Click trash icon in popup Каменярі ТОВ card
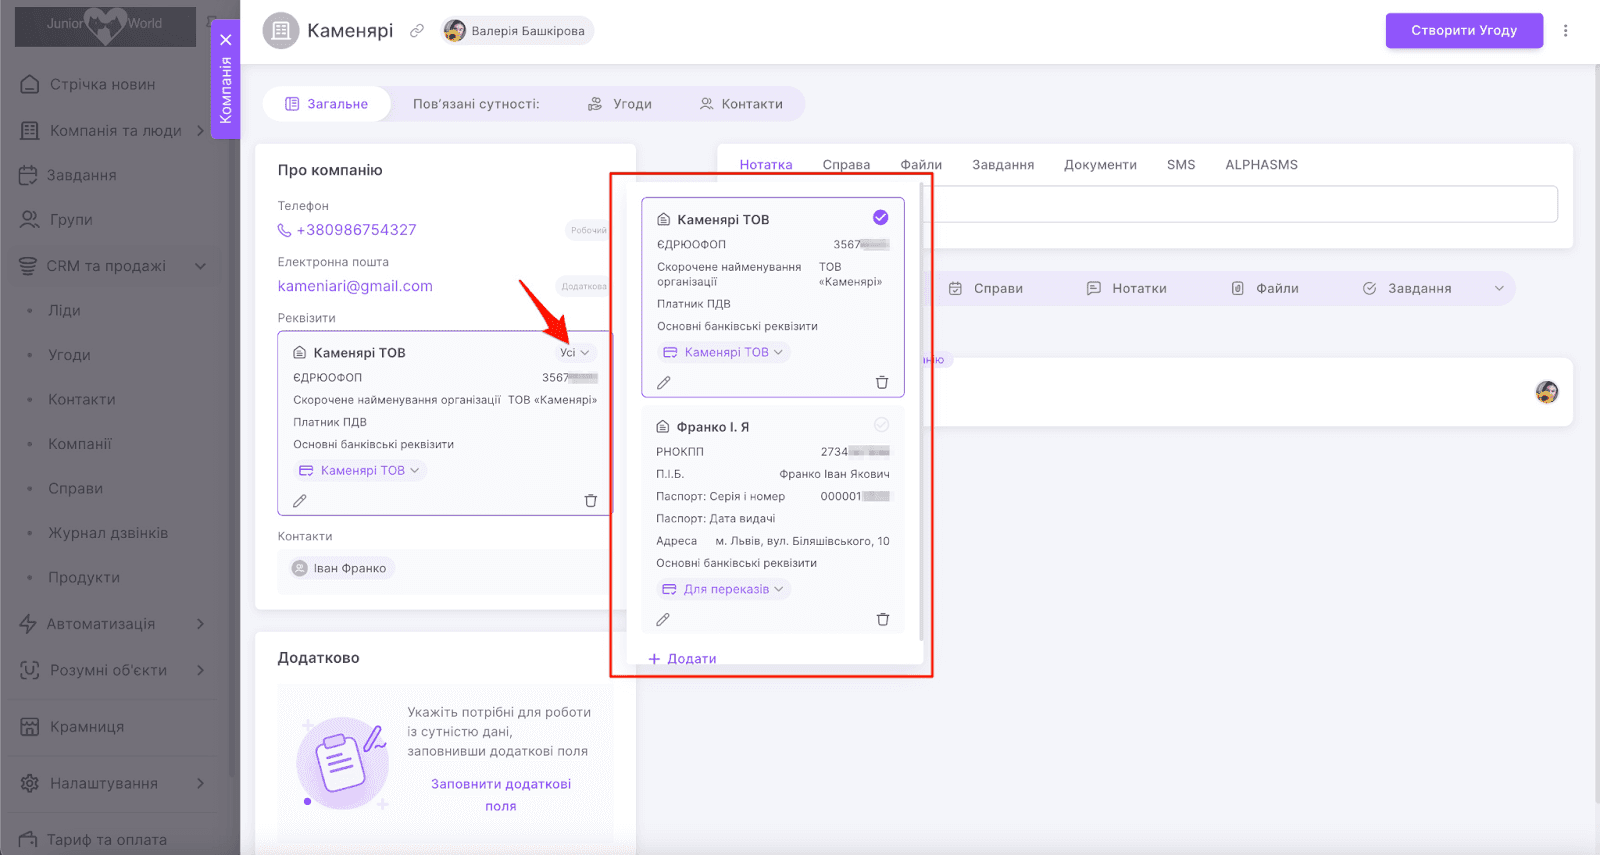The image size is (1600, 855). 881,383
